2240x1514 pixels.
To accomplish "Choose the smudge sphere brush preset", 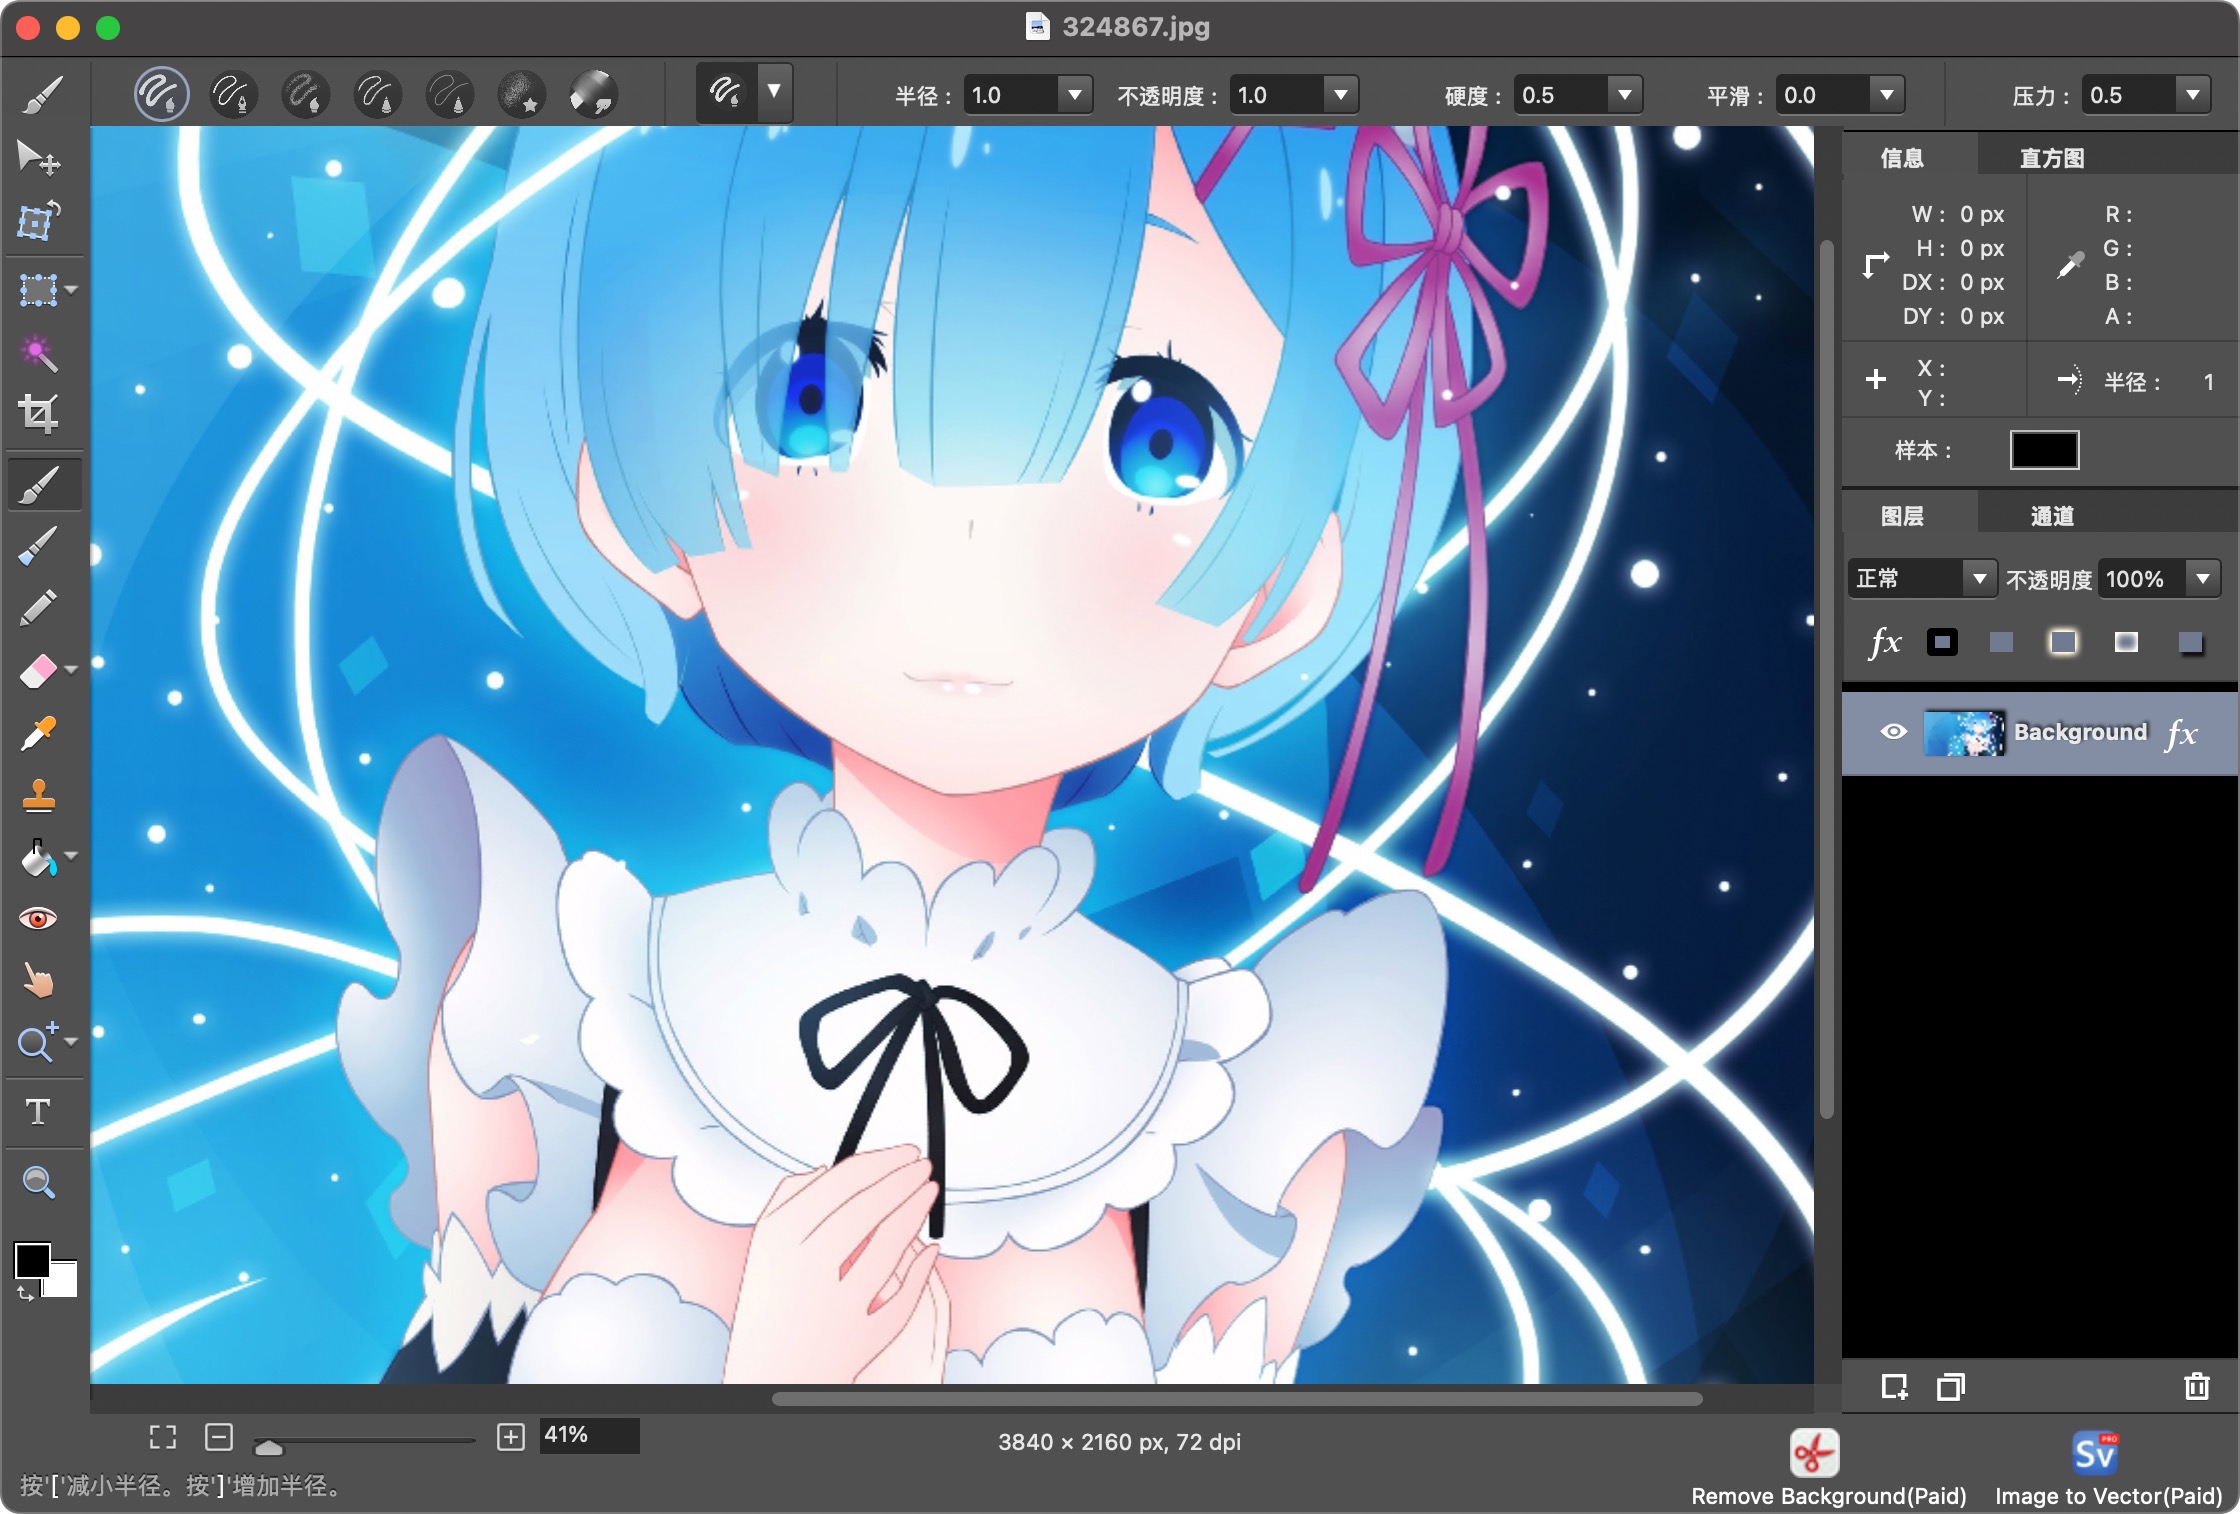I will [593, 95].
